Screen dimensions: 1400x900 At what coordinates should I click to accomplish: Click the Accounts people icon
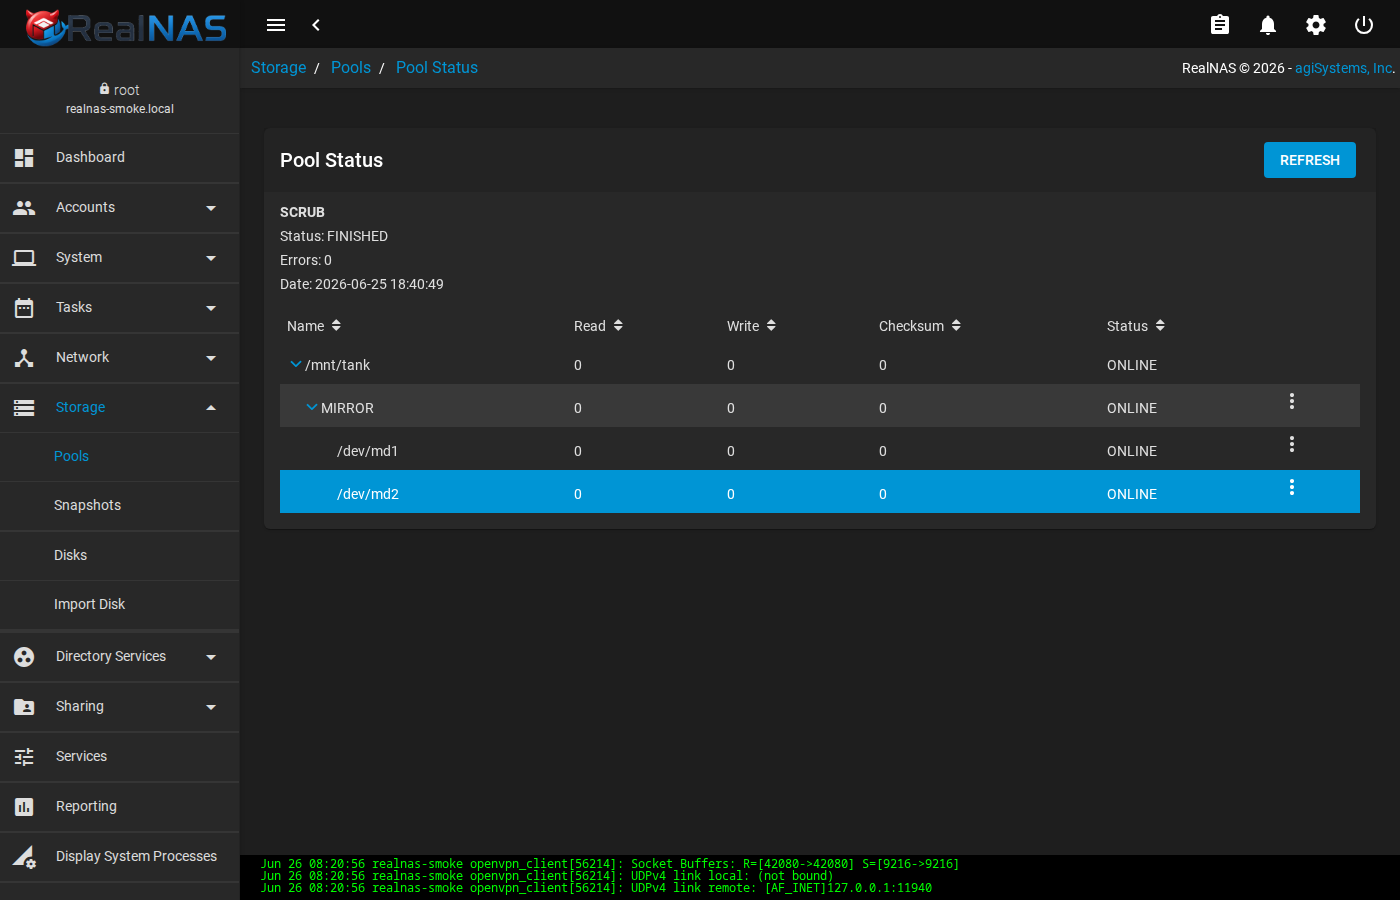click(24, 208)
